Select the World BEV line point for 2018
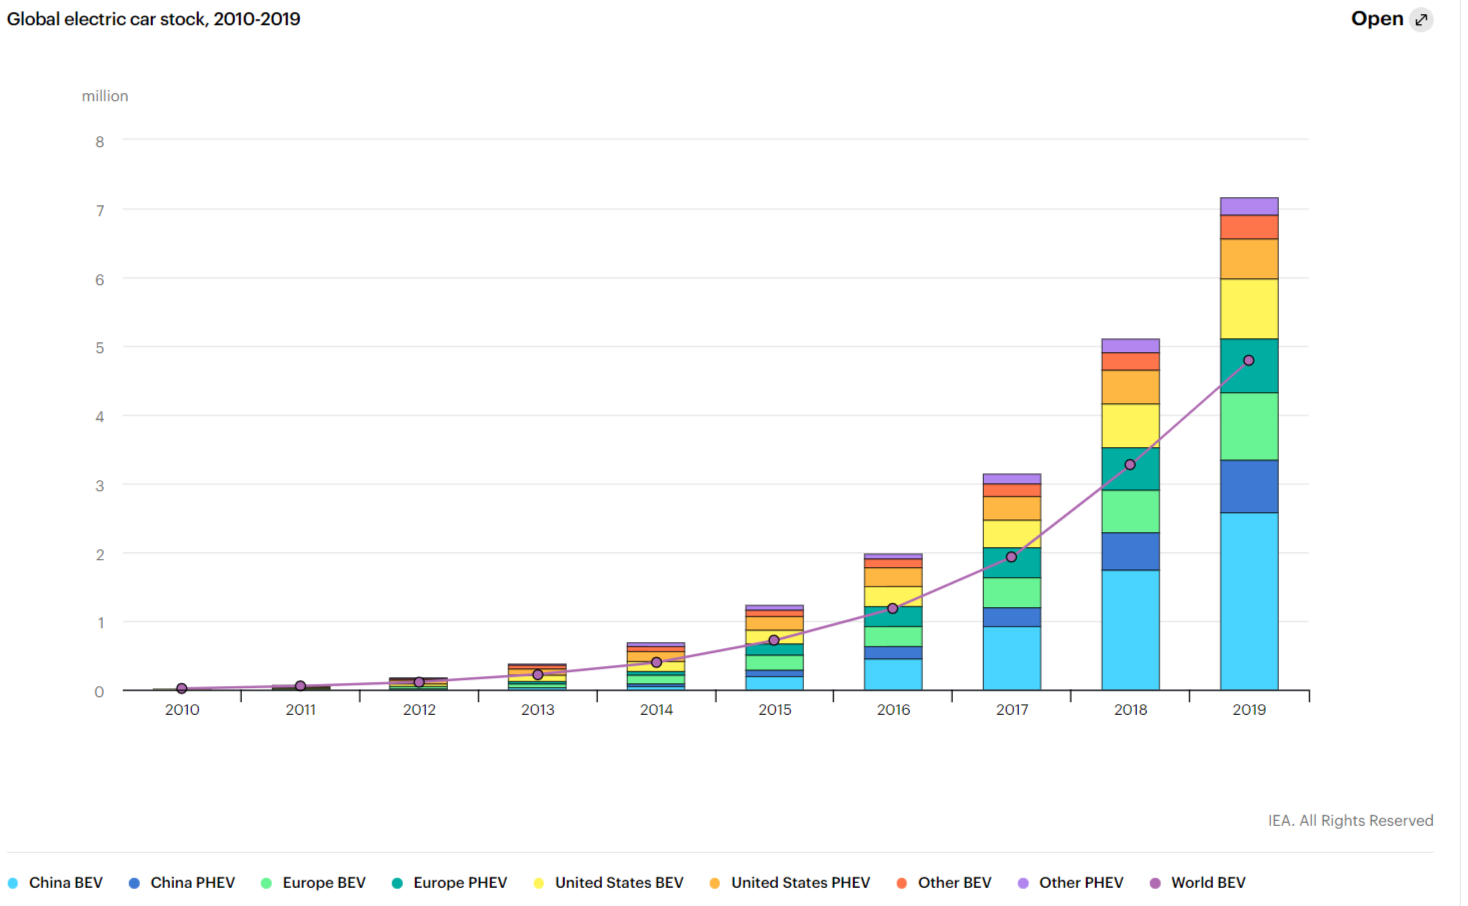The width and height of the screenshot is (1468, 906). pyautogui.click(x=1130, y=464)
